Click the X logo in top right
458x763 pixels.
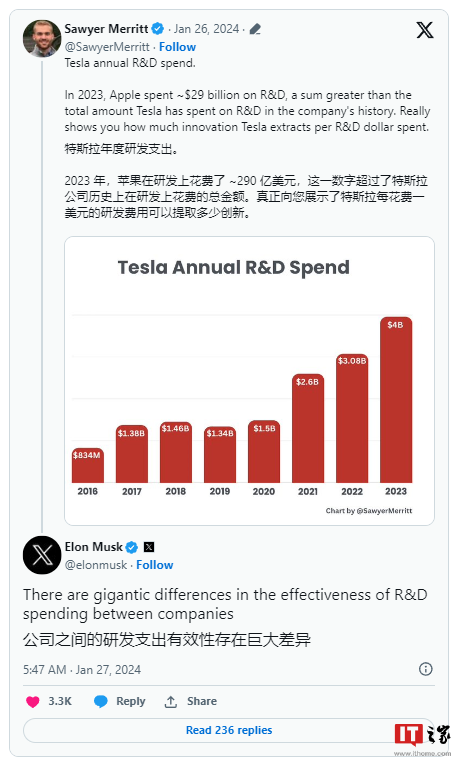pos(424,30)
